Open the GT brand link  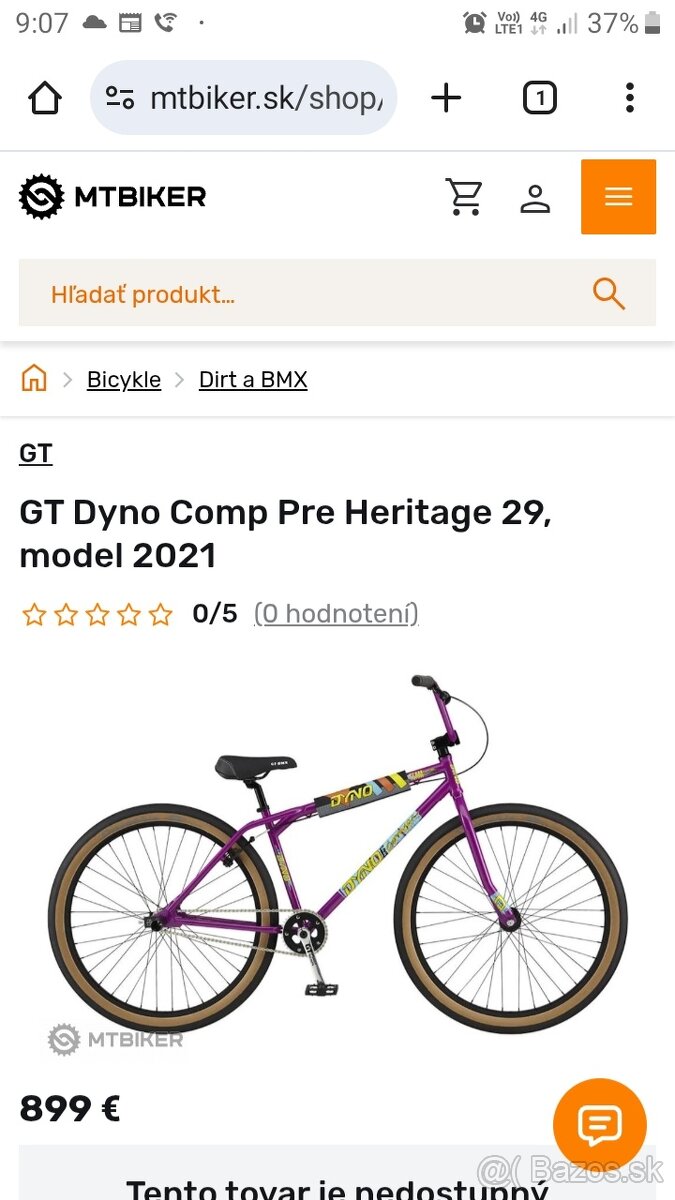coord(36,453)
